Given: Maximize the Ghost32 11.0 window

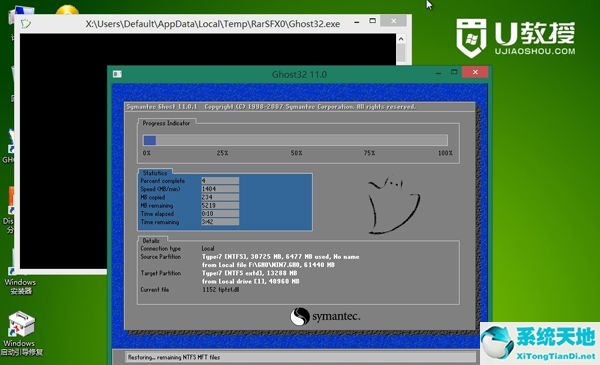Looking at the screenshot, I should coord(454,72).
